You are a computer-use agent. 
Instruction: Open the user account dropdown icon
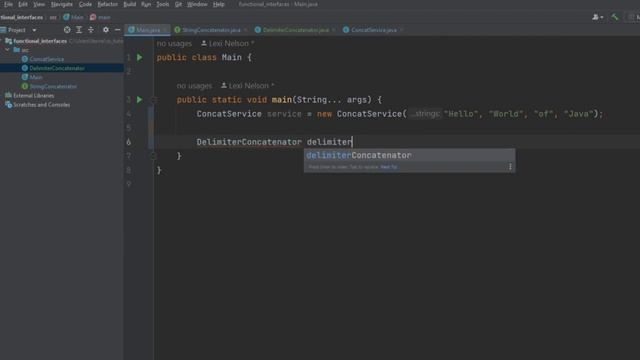coord(598,17)
